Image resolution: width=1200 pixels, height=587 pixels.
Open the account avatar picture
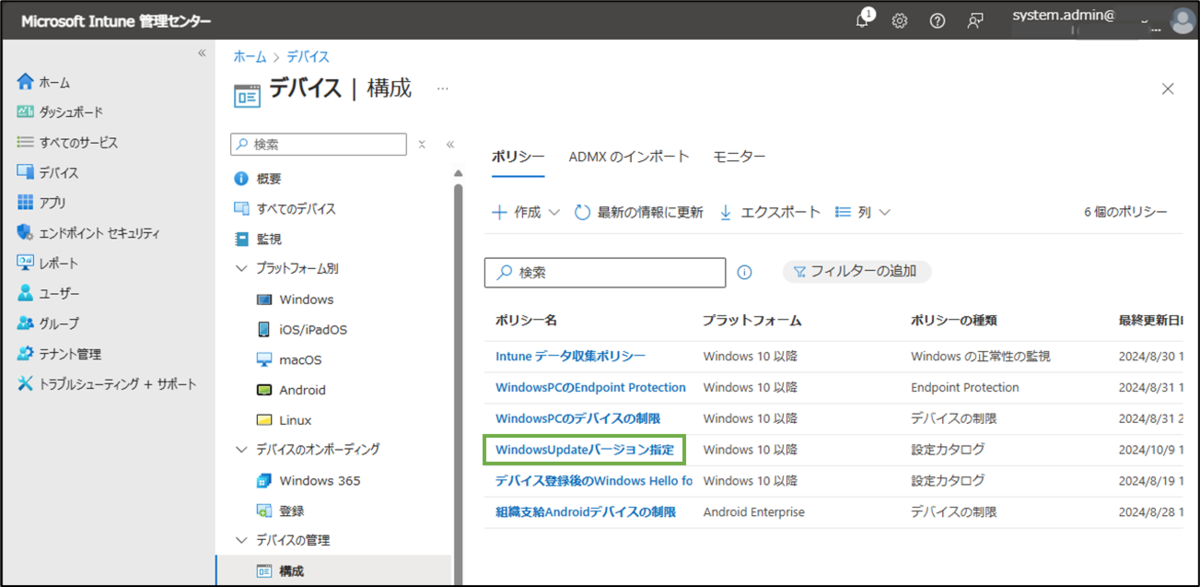(x=1181, y=20)
